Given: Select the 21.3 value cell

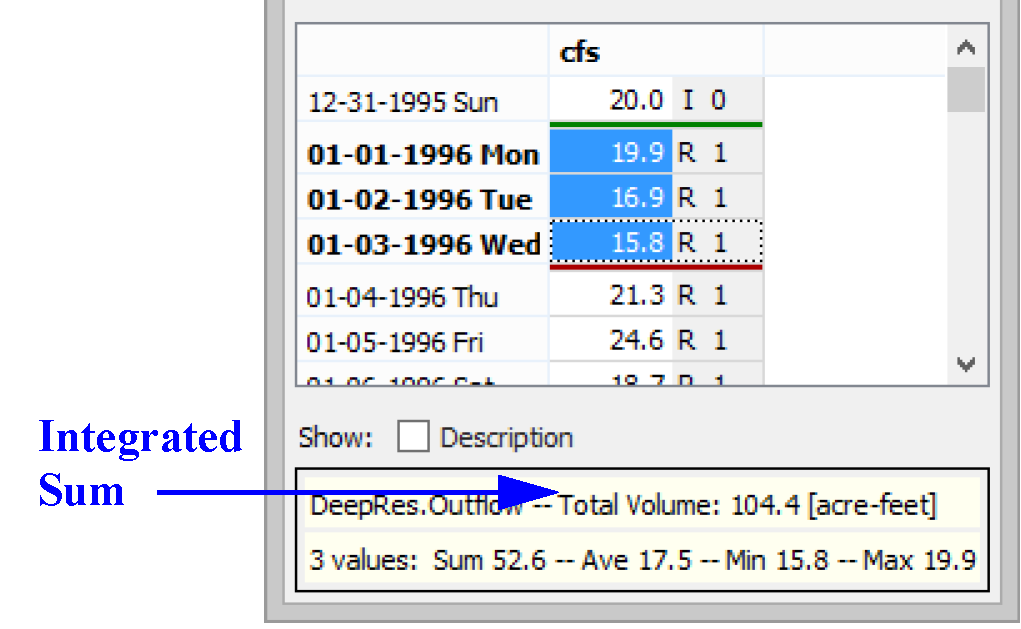Looking at the screenshot, I should point(611,296).
